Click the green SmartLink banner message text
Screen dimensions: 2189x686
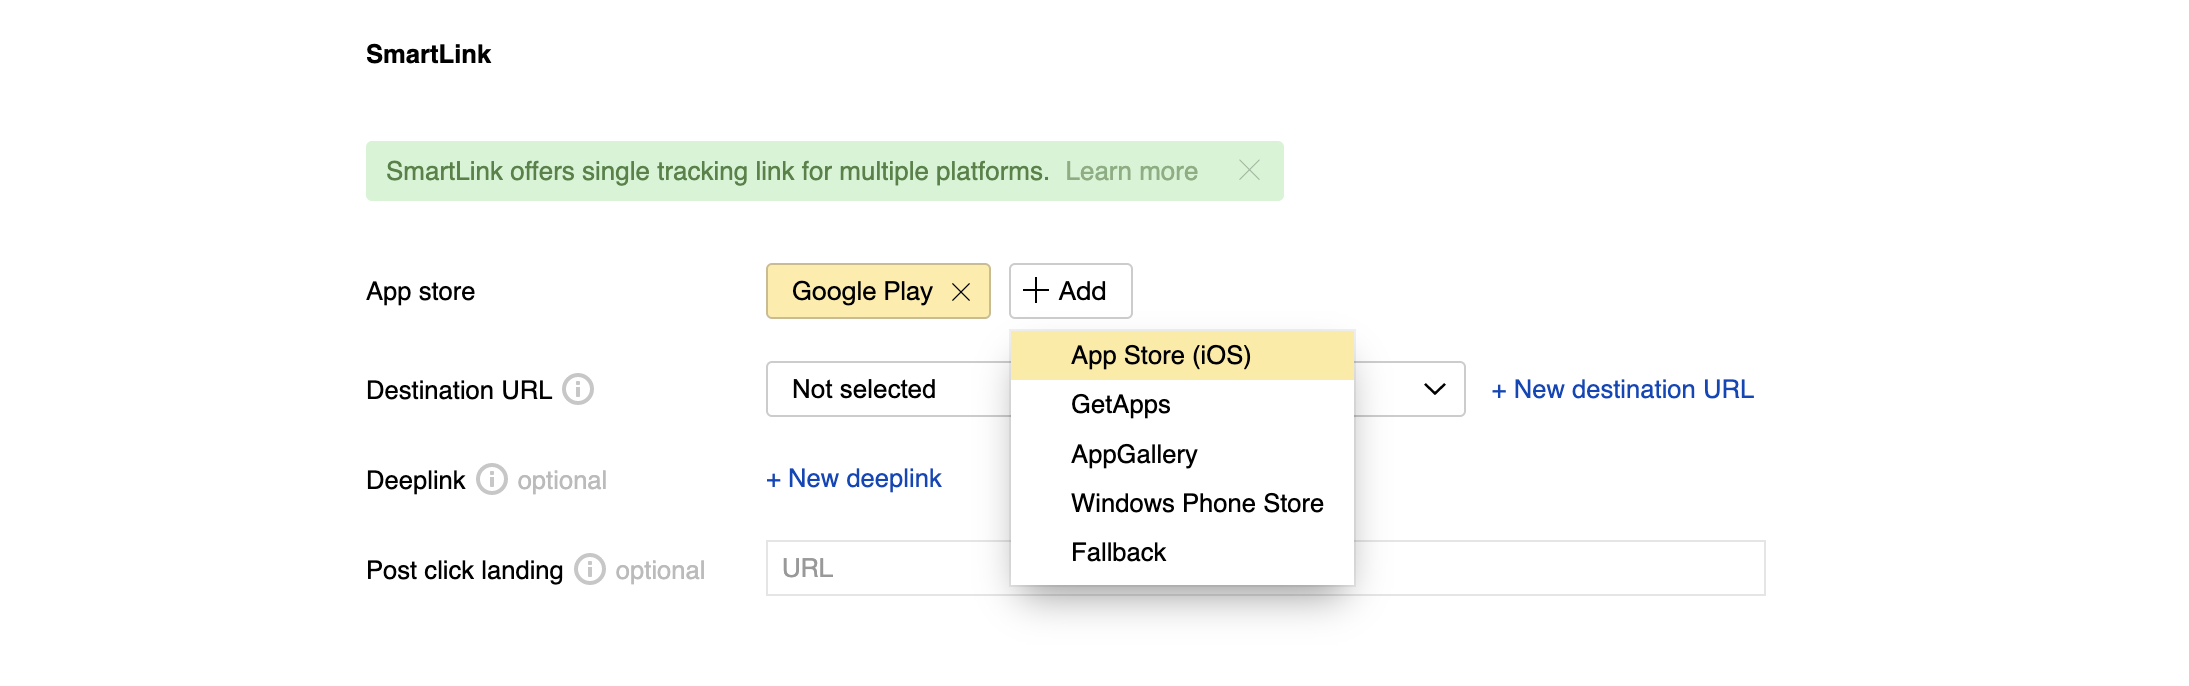(x=717, y=172)
